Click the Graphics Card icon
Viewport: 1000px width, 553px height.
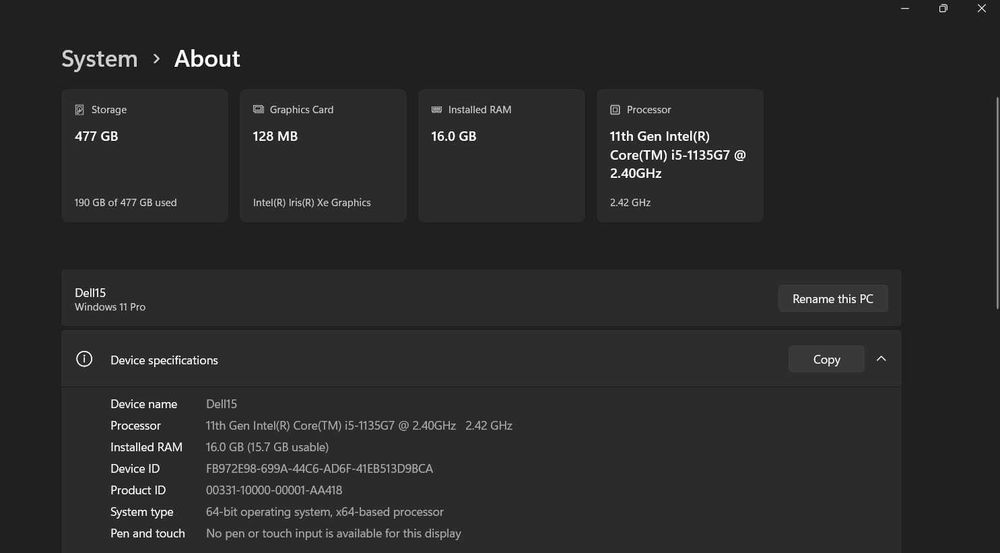click(258, 110)
